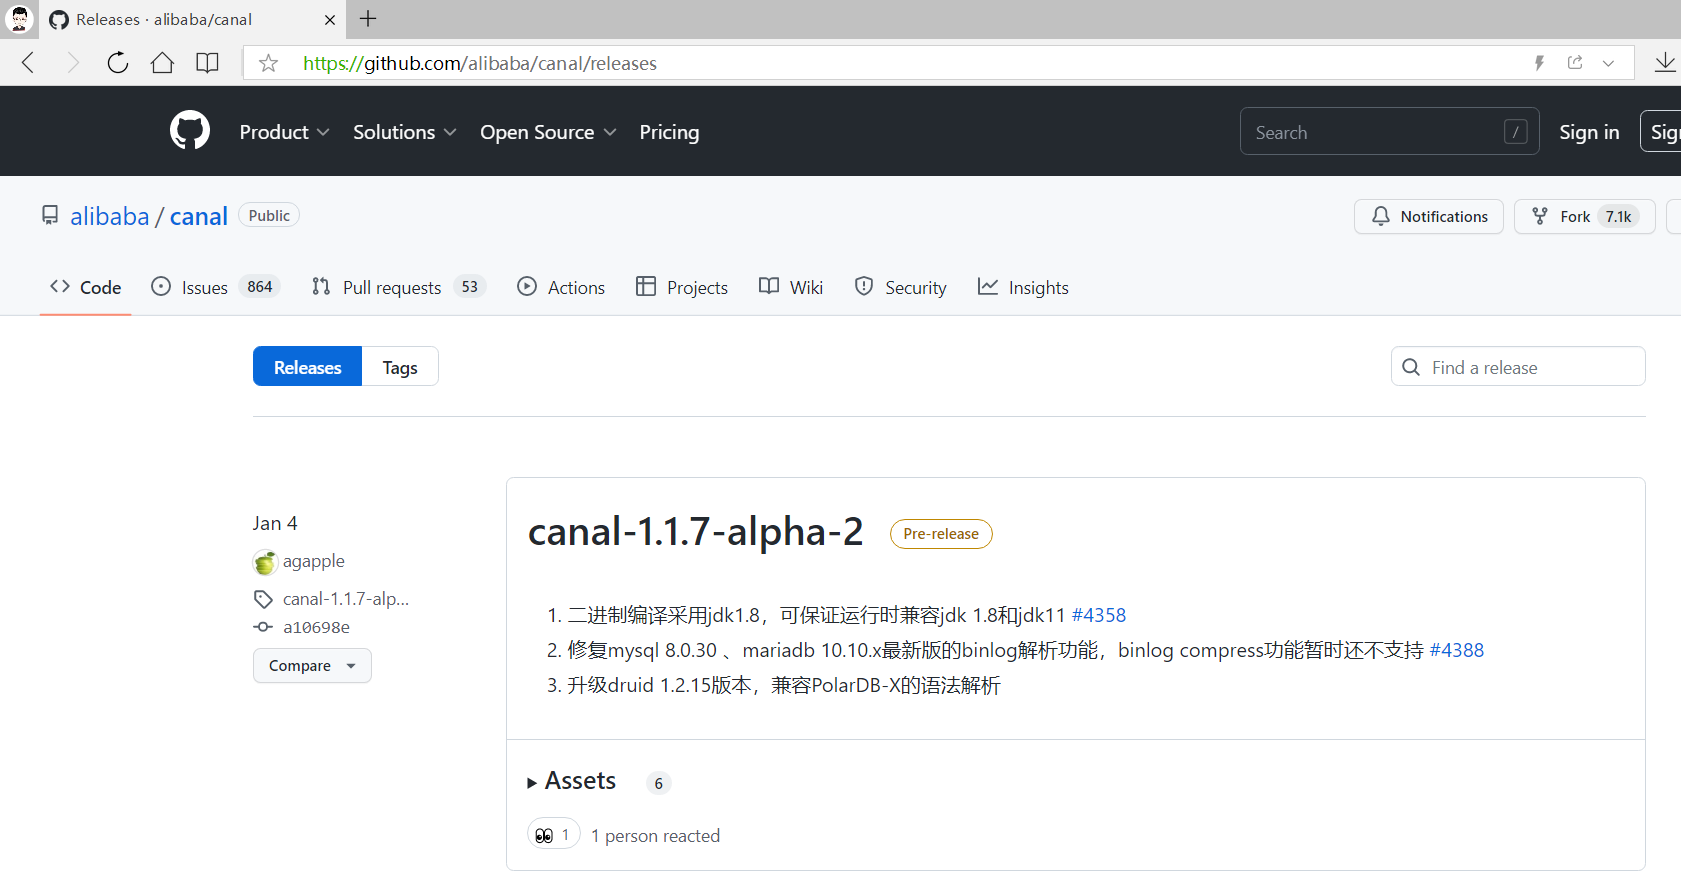This screenshot has height=893, width=1681.
Task: Click the Public repository badge
Action: coord(269,215)
